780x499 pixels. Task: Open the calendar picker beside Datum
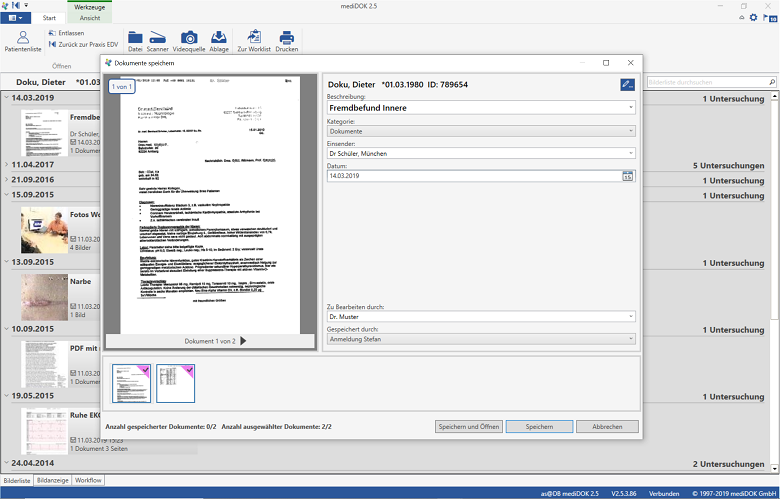pyautogui.click(x=628, y=176)
